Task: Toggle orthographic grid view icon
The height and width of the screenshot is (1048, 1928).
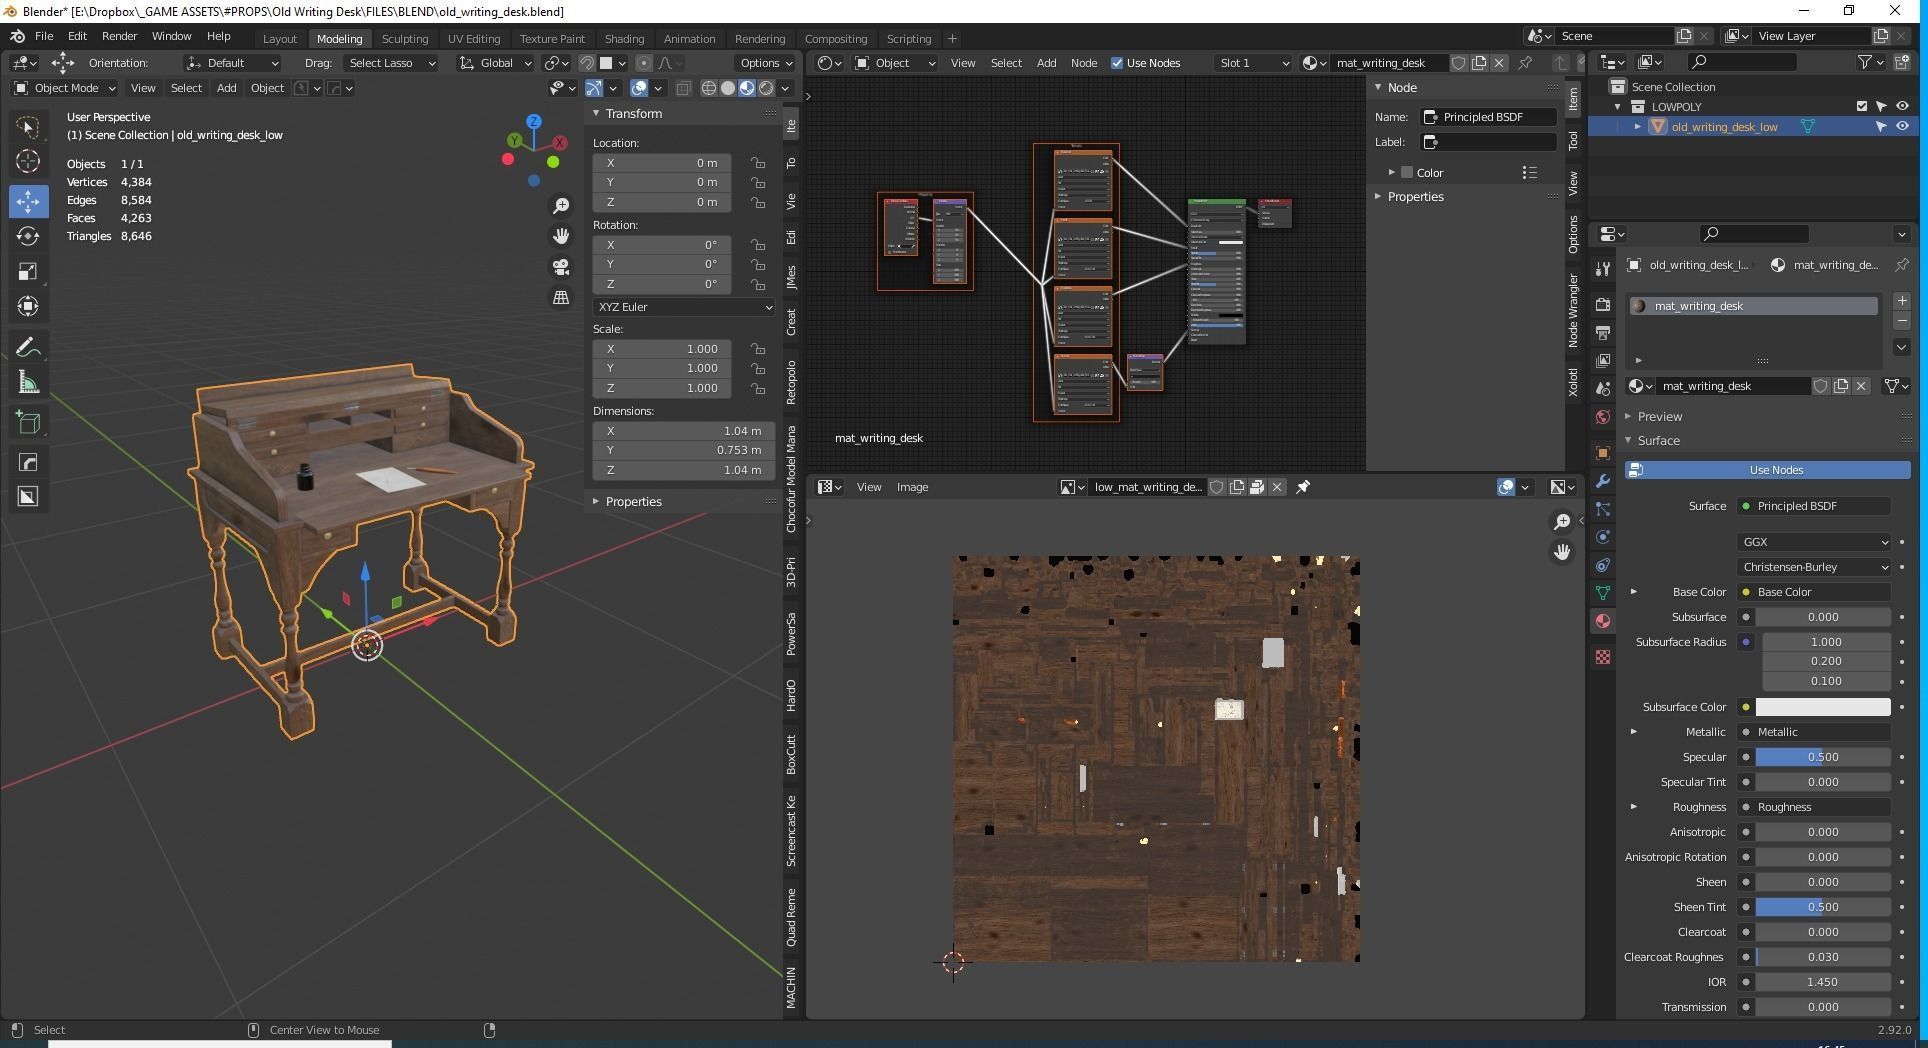Action: [561, 298]
